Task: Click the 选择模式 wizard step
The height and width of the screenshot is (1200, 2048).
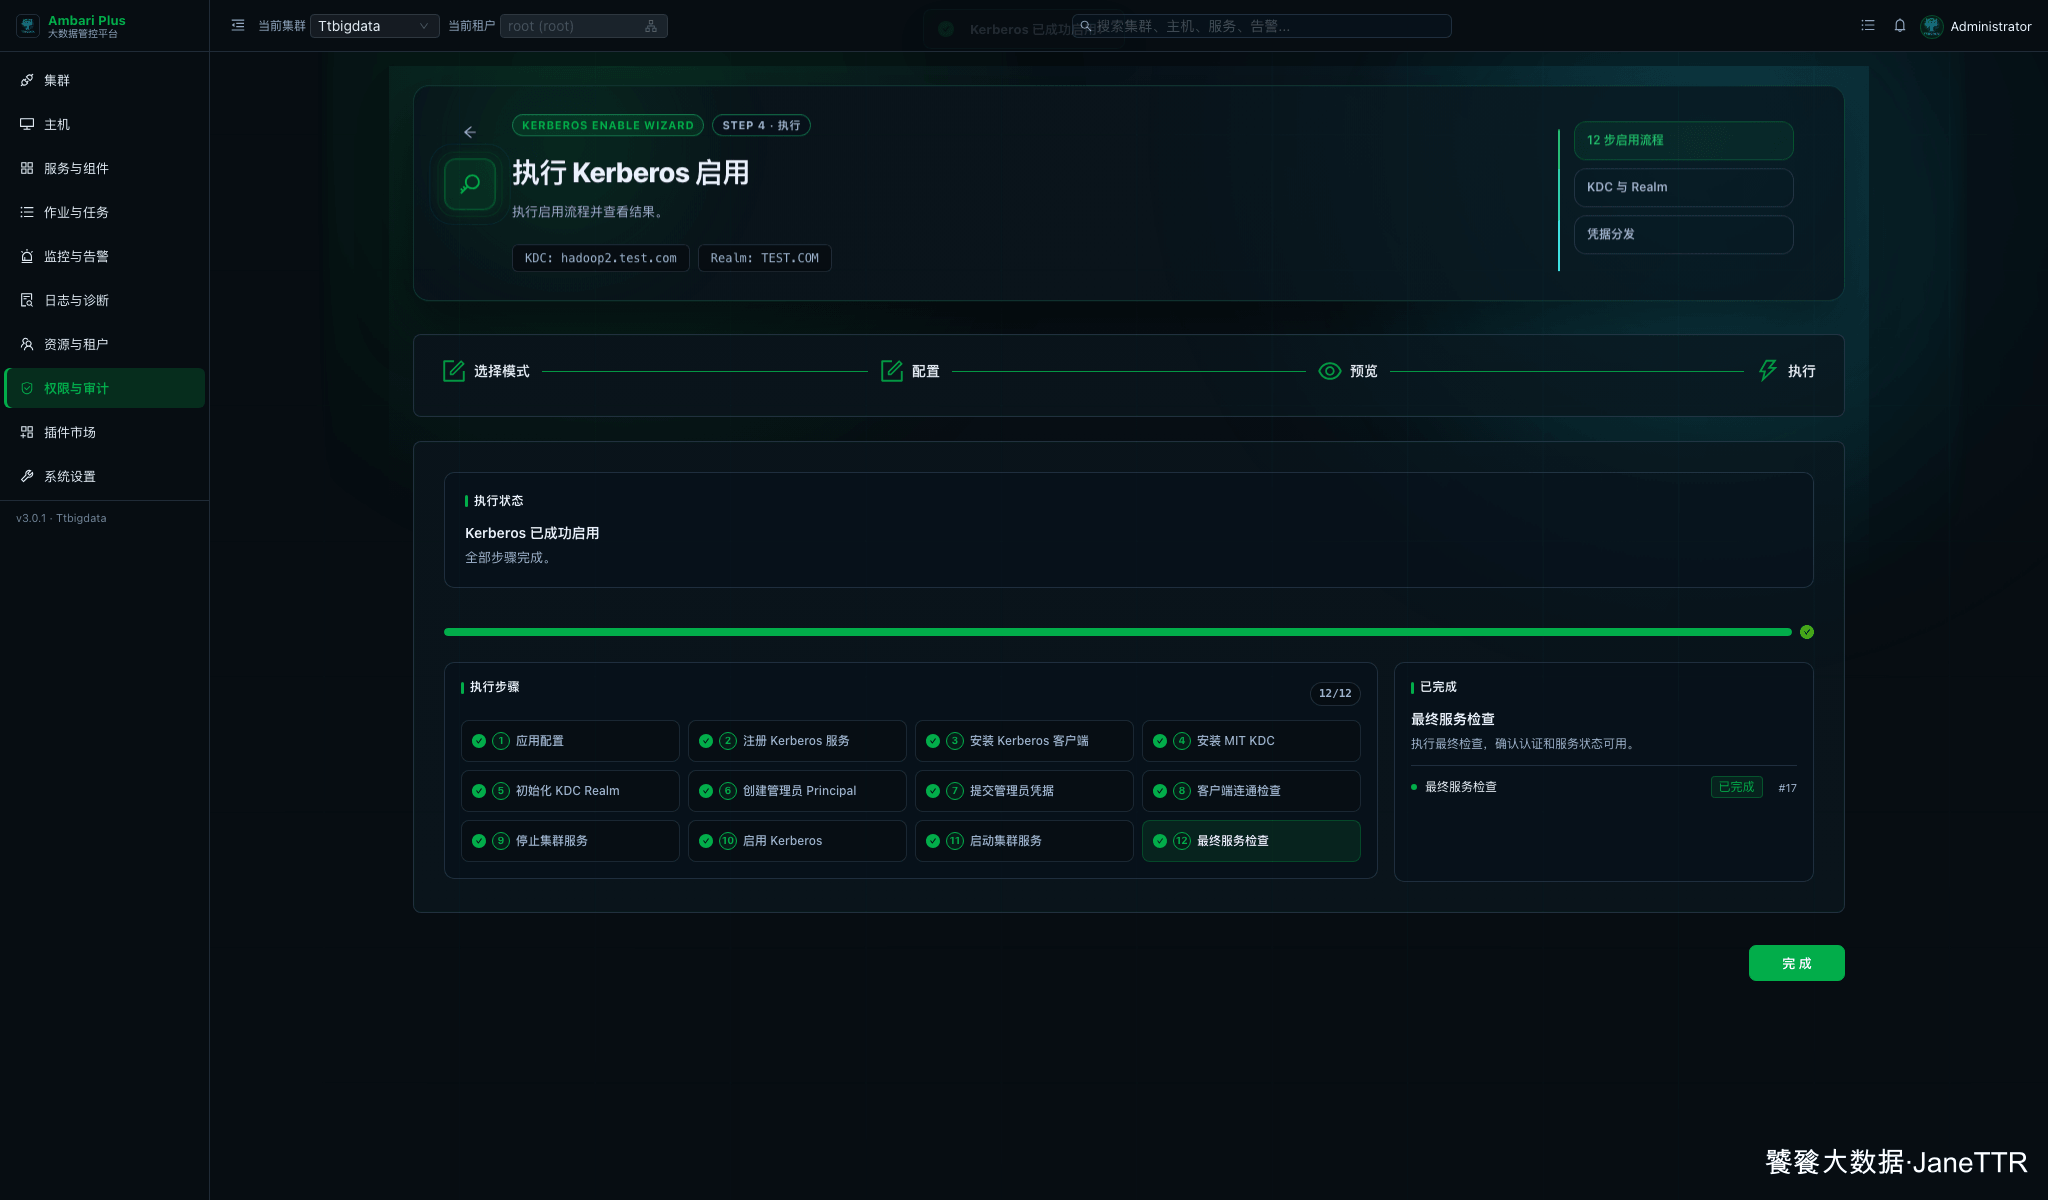Action: [486, 371]
